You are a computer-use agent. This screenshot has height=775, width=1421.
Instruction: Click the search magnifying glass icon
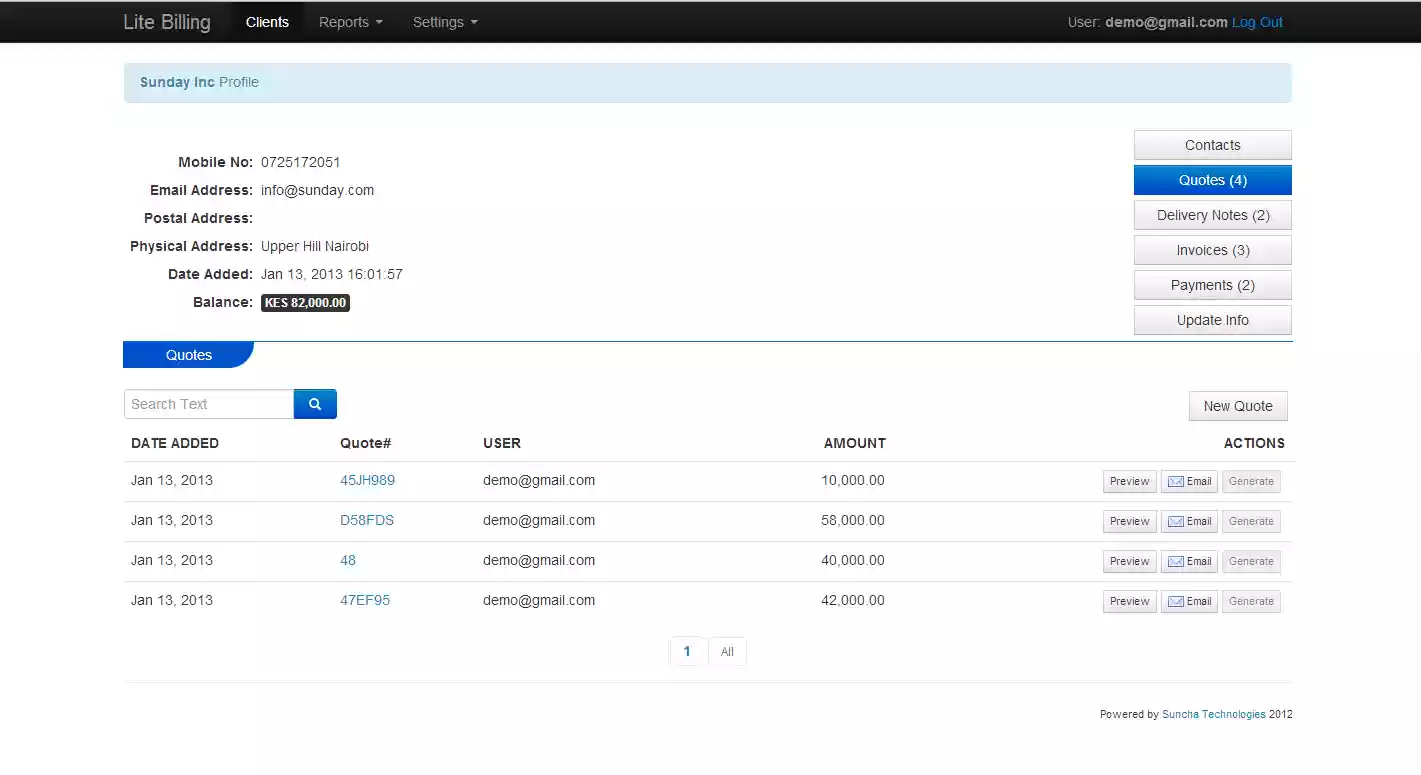[x=315, y=403]
